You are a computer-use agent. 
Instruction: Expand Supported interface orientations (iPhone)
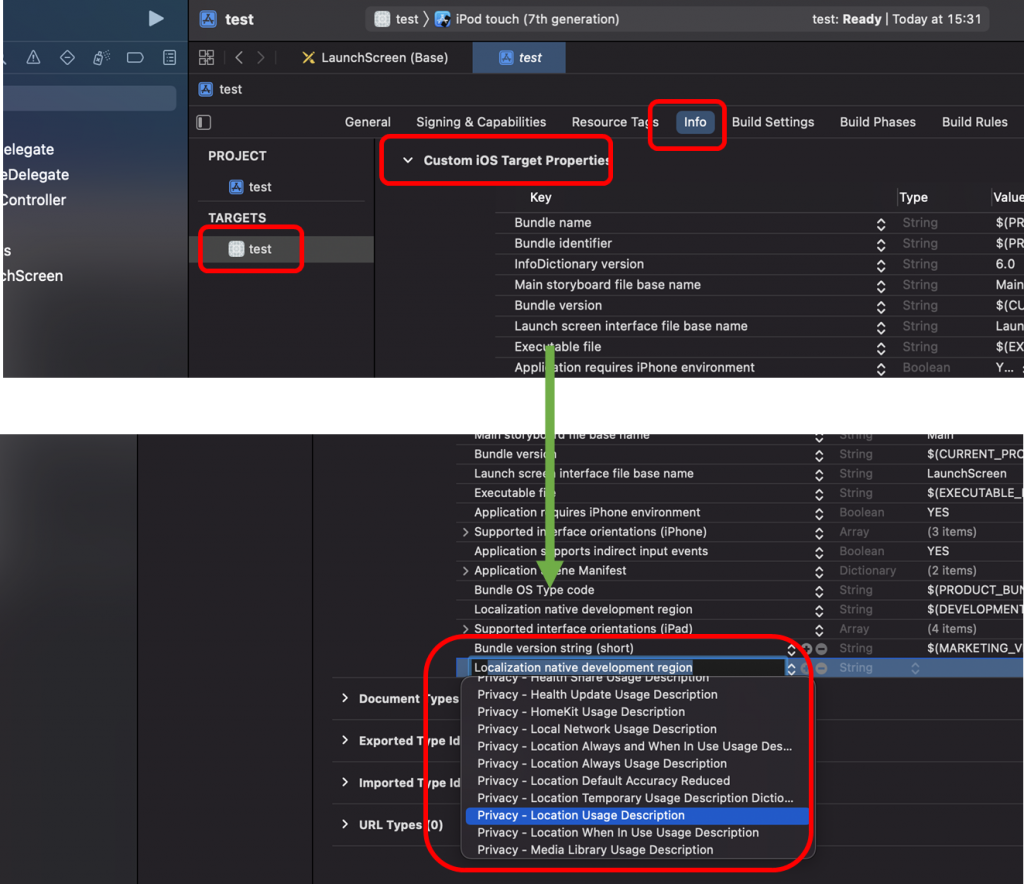pyautogui.click(x=465, y=532)
